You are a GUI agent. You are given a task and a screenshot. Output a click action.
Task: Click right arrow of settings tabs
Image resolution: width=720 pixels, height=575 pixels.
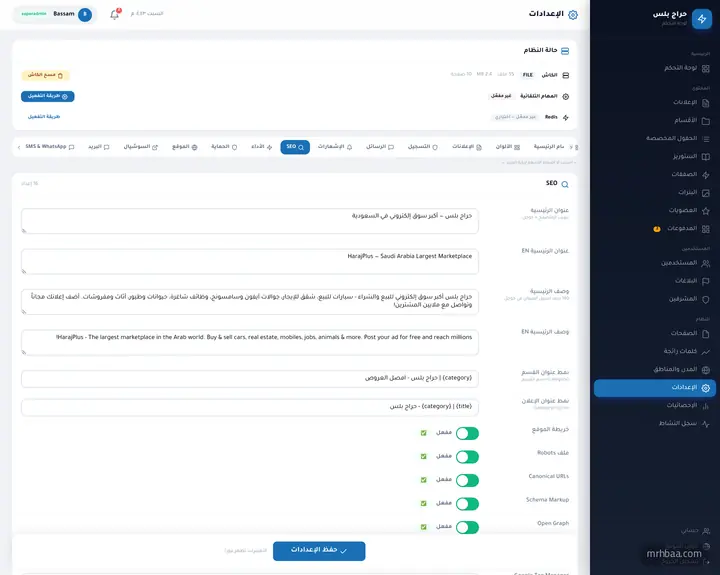(571, 147)
